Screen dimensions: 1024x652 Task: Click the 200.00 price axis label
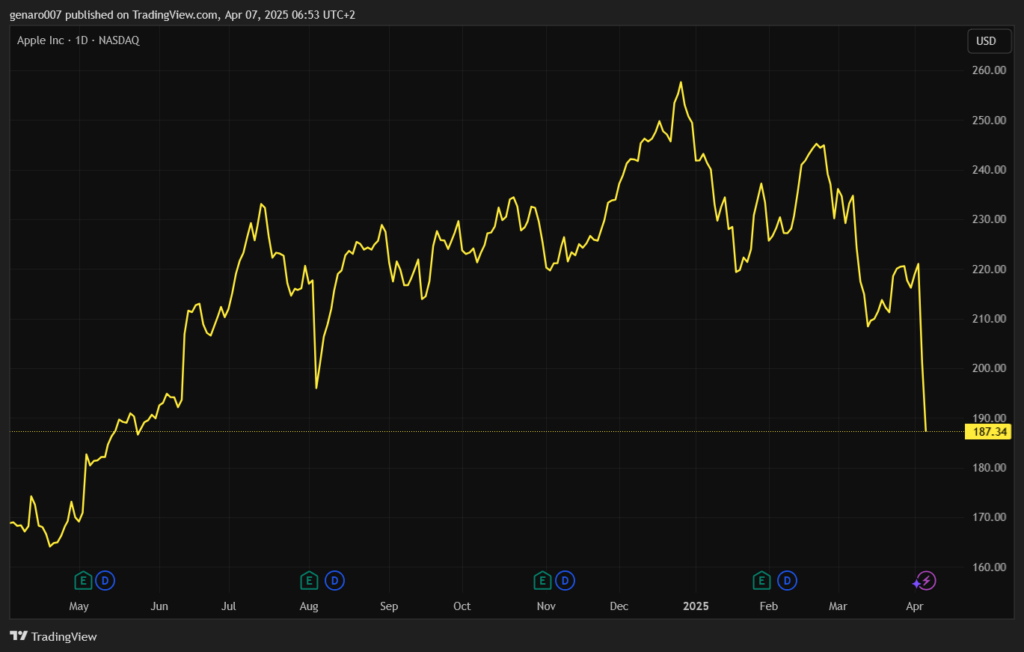click(987, 369)
